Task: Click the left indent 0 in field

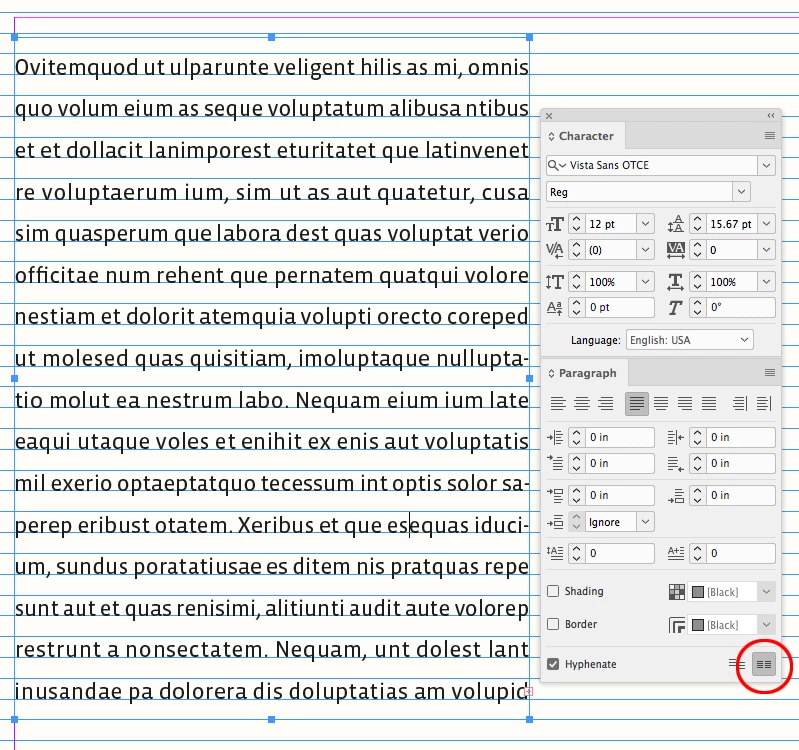Action: coord(620,437)
